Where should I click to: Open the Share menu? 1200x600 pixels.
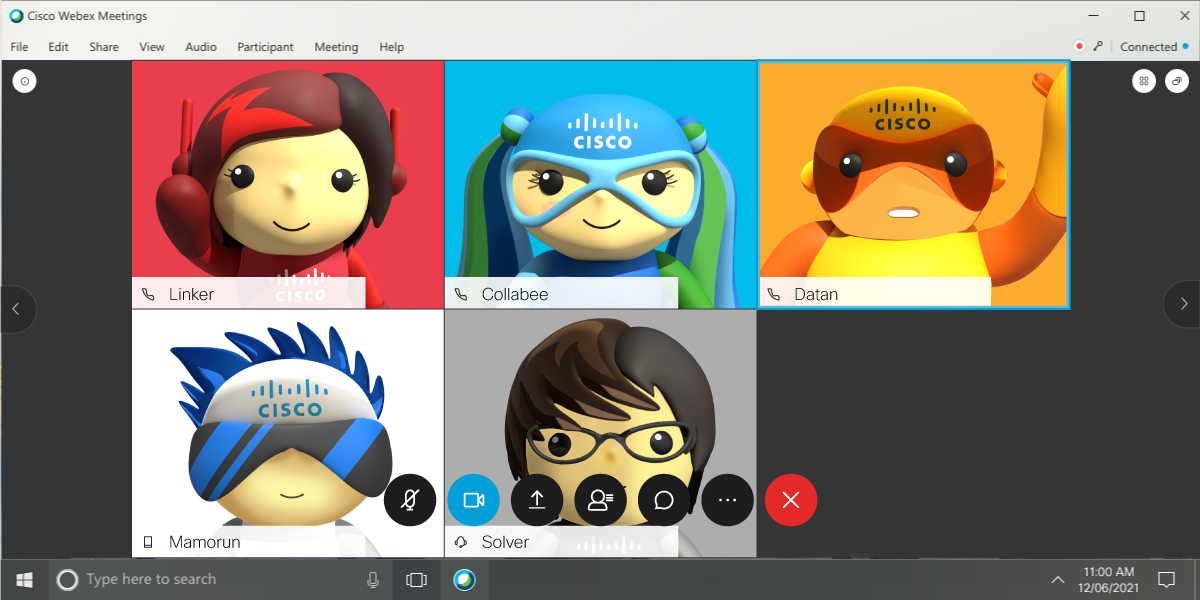104,47
